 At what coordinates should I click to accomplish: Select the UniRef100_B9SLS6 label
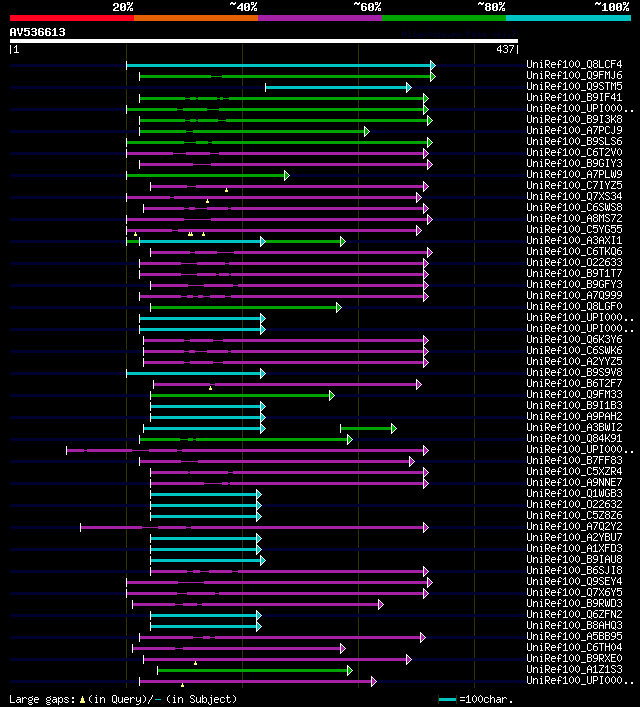574,142
